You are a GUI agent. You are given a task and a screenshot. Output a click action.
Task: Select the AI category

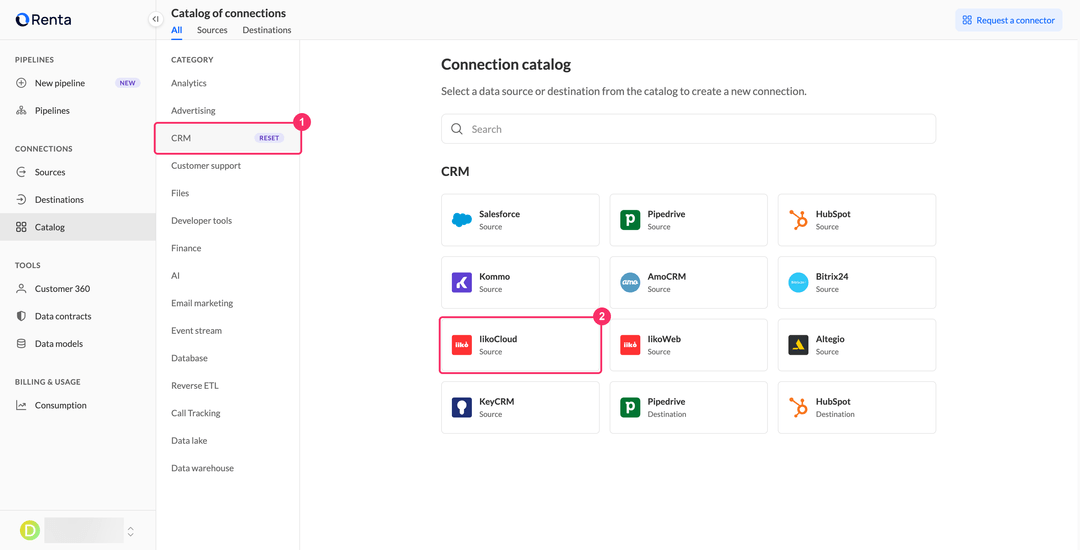click(x=176, y=275)
